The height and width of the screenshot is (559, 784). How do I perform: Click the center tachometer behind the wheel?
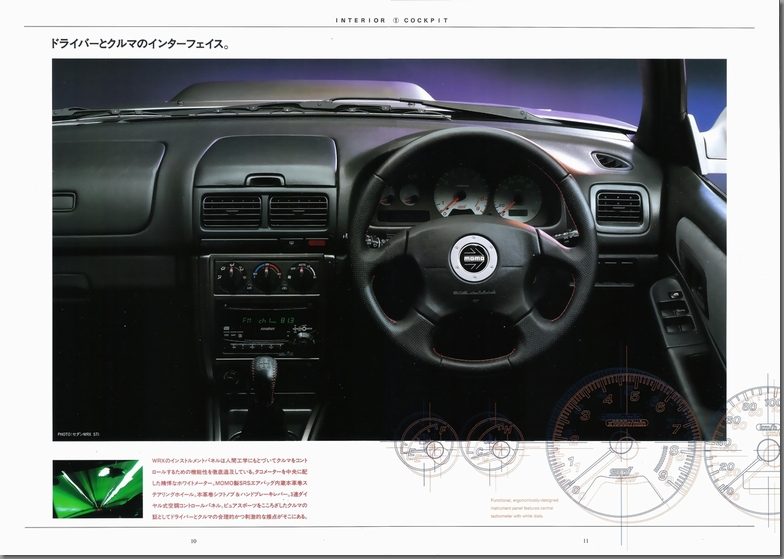[x=461, y=191]
